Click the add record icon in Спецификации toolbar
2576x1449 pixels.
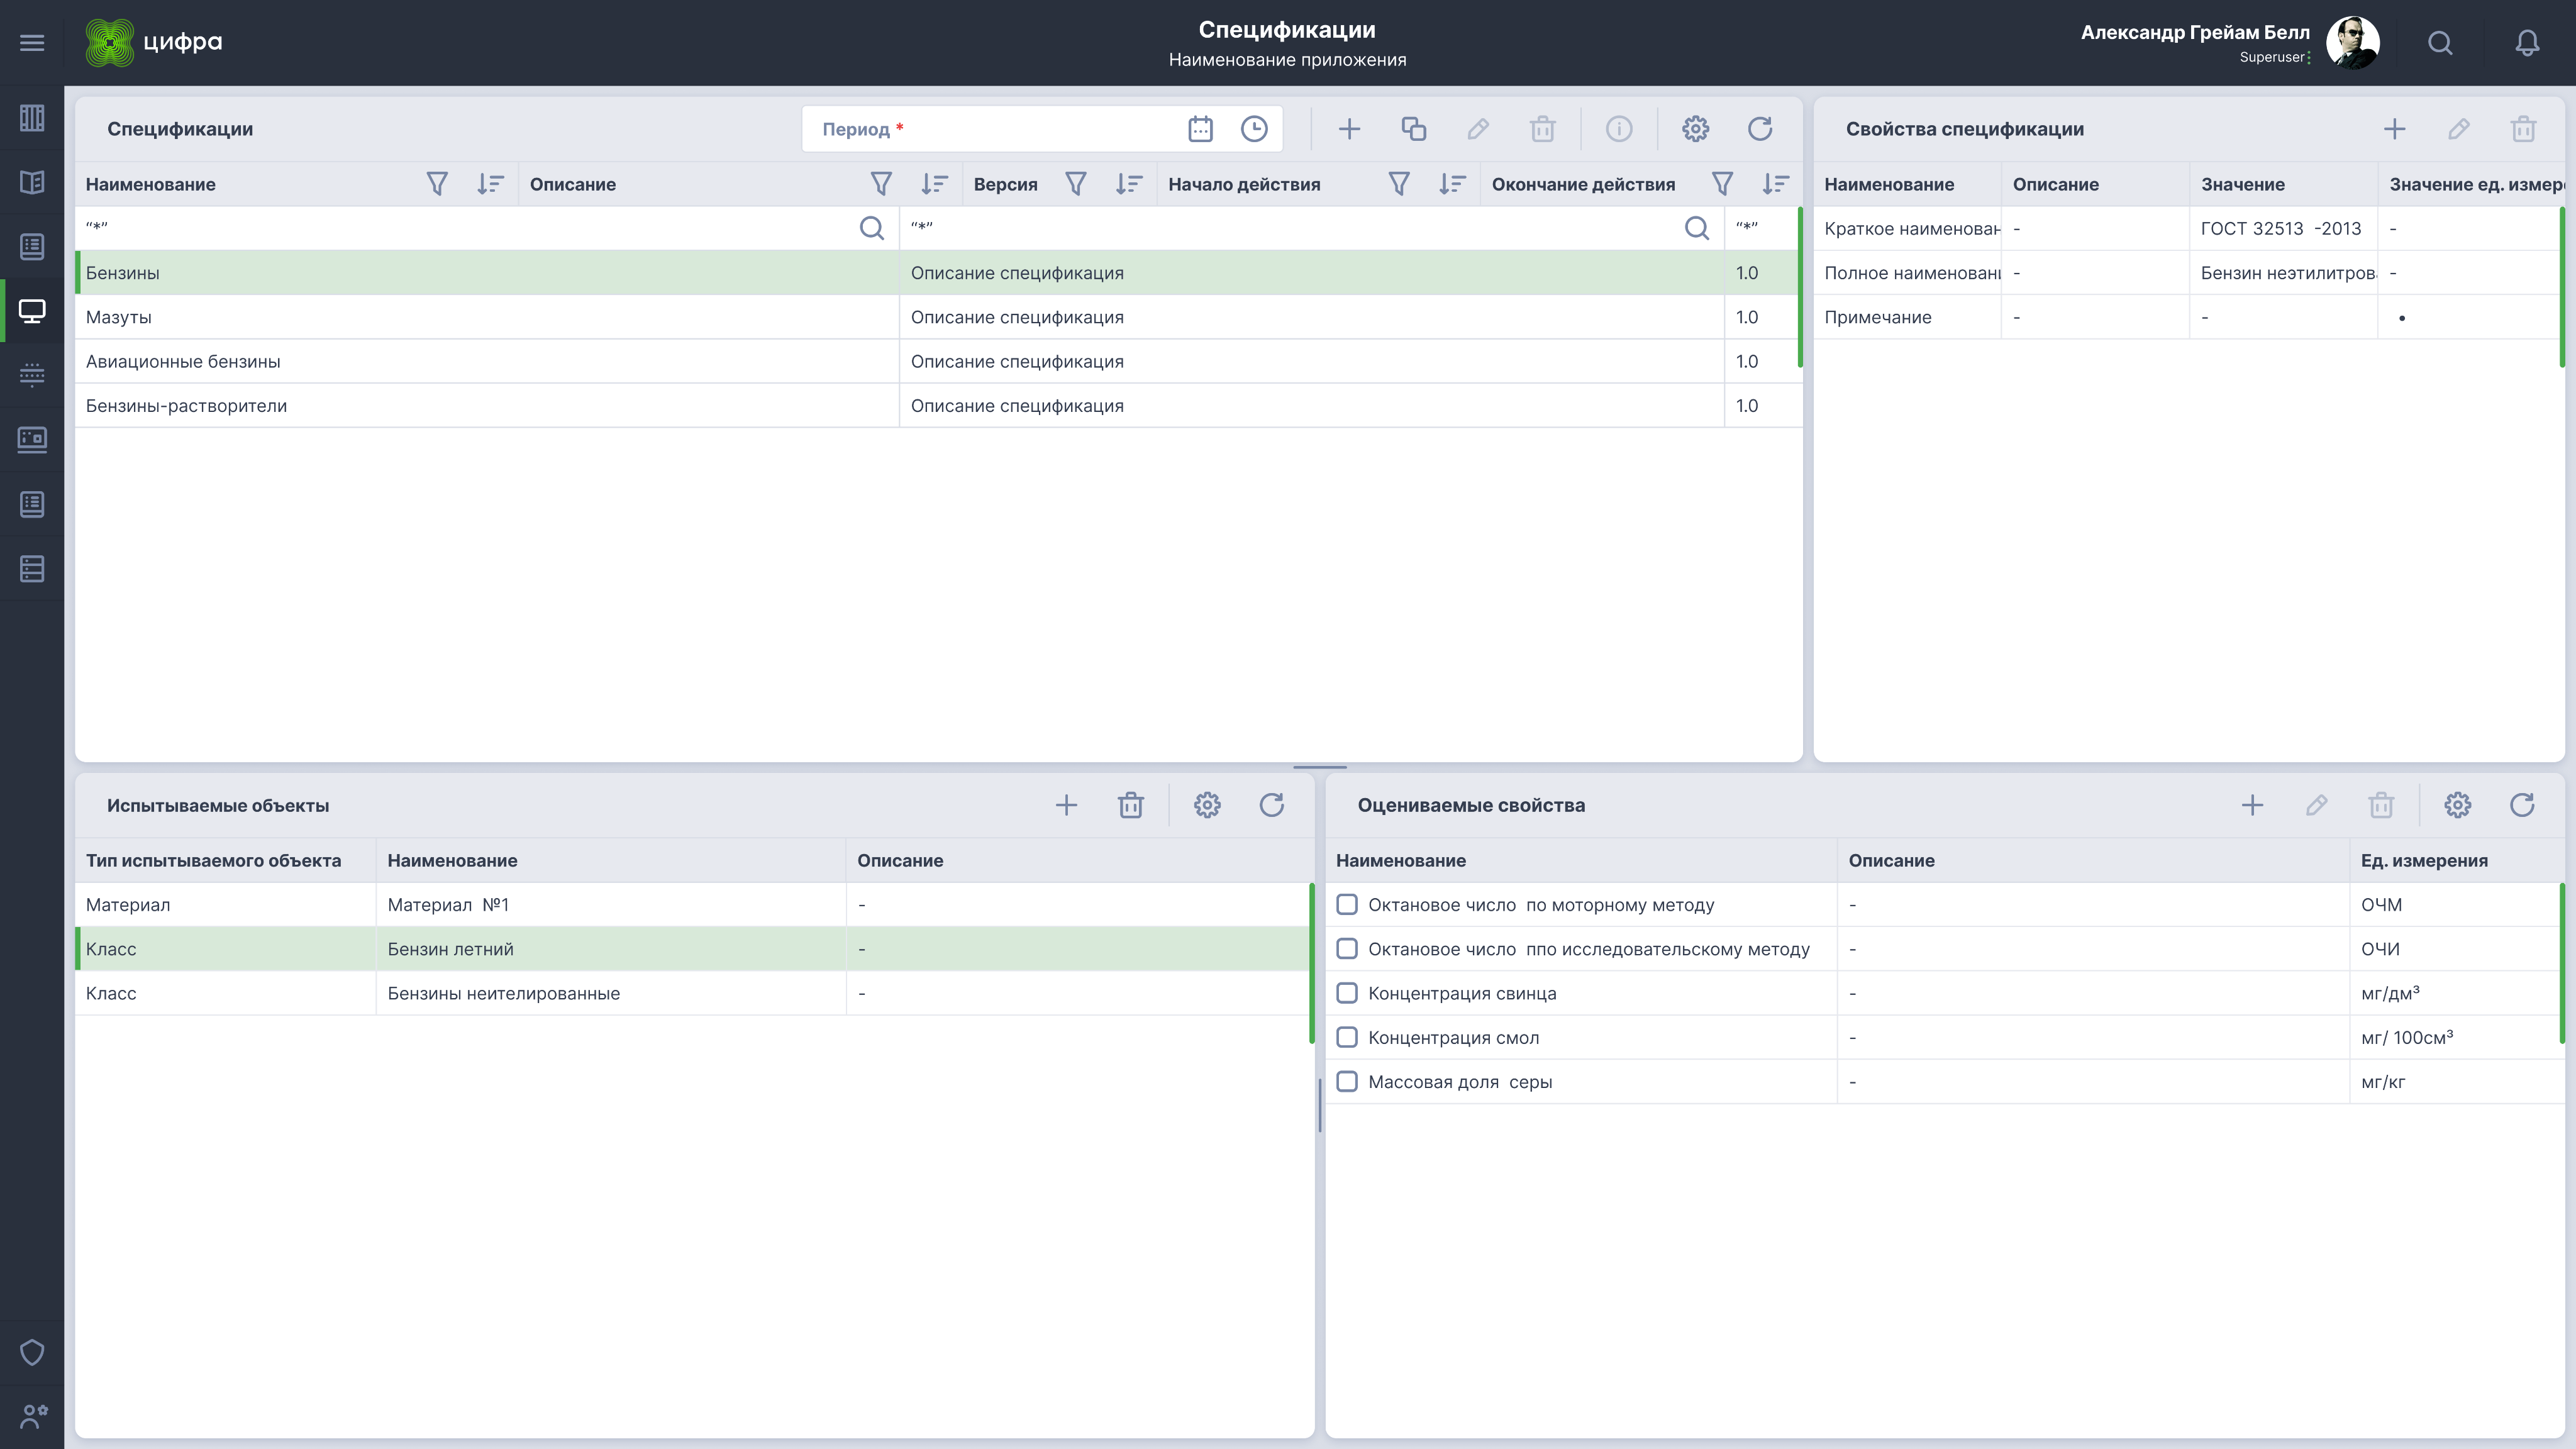(x=1348, y=128)
